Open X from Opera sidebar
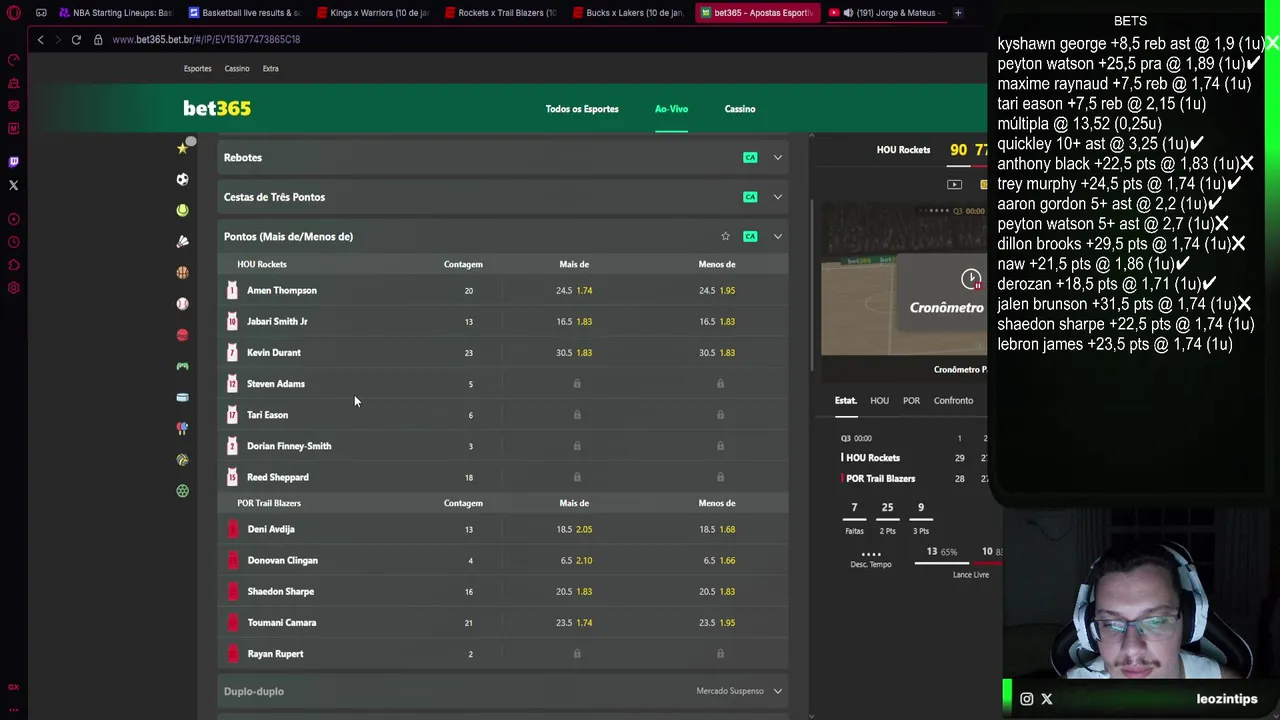 (x=13, y=185)
